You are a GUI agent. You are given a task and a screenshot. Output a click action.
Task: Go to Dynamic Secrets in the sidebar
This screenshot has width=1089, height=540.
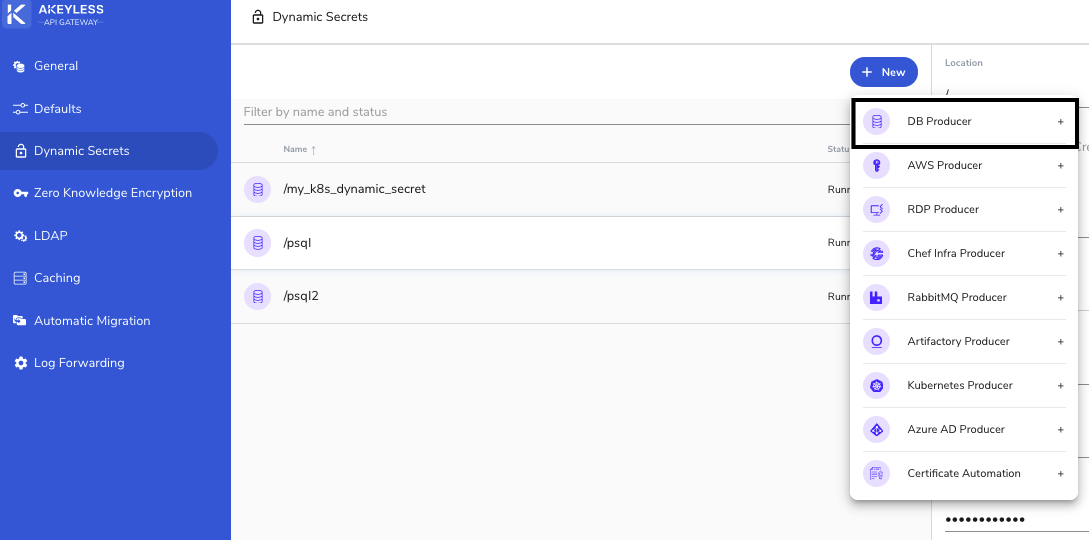coord(109,151)
